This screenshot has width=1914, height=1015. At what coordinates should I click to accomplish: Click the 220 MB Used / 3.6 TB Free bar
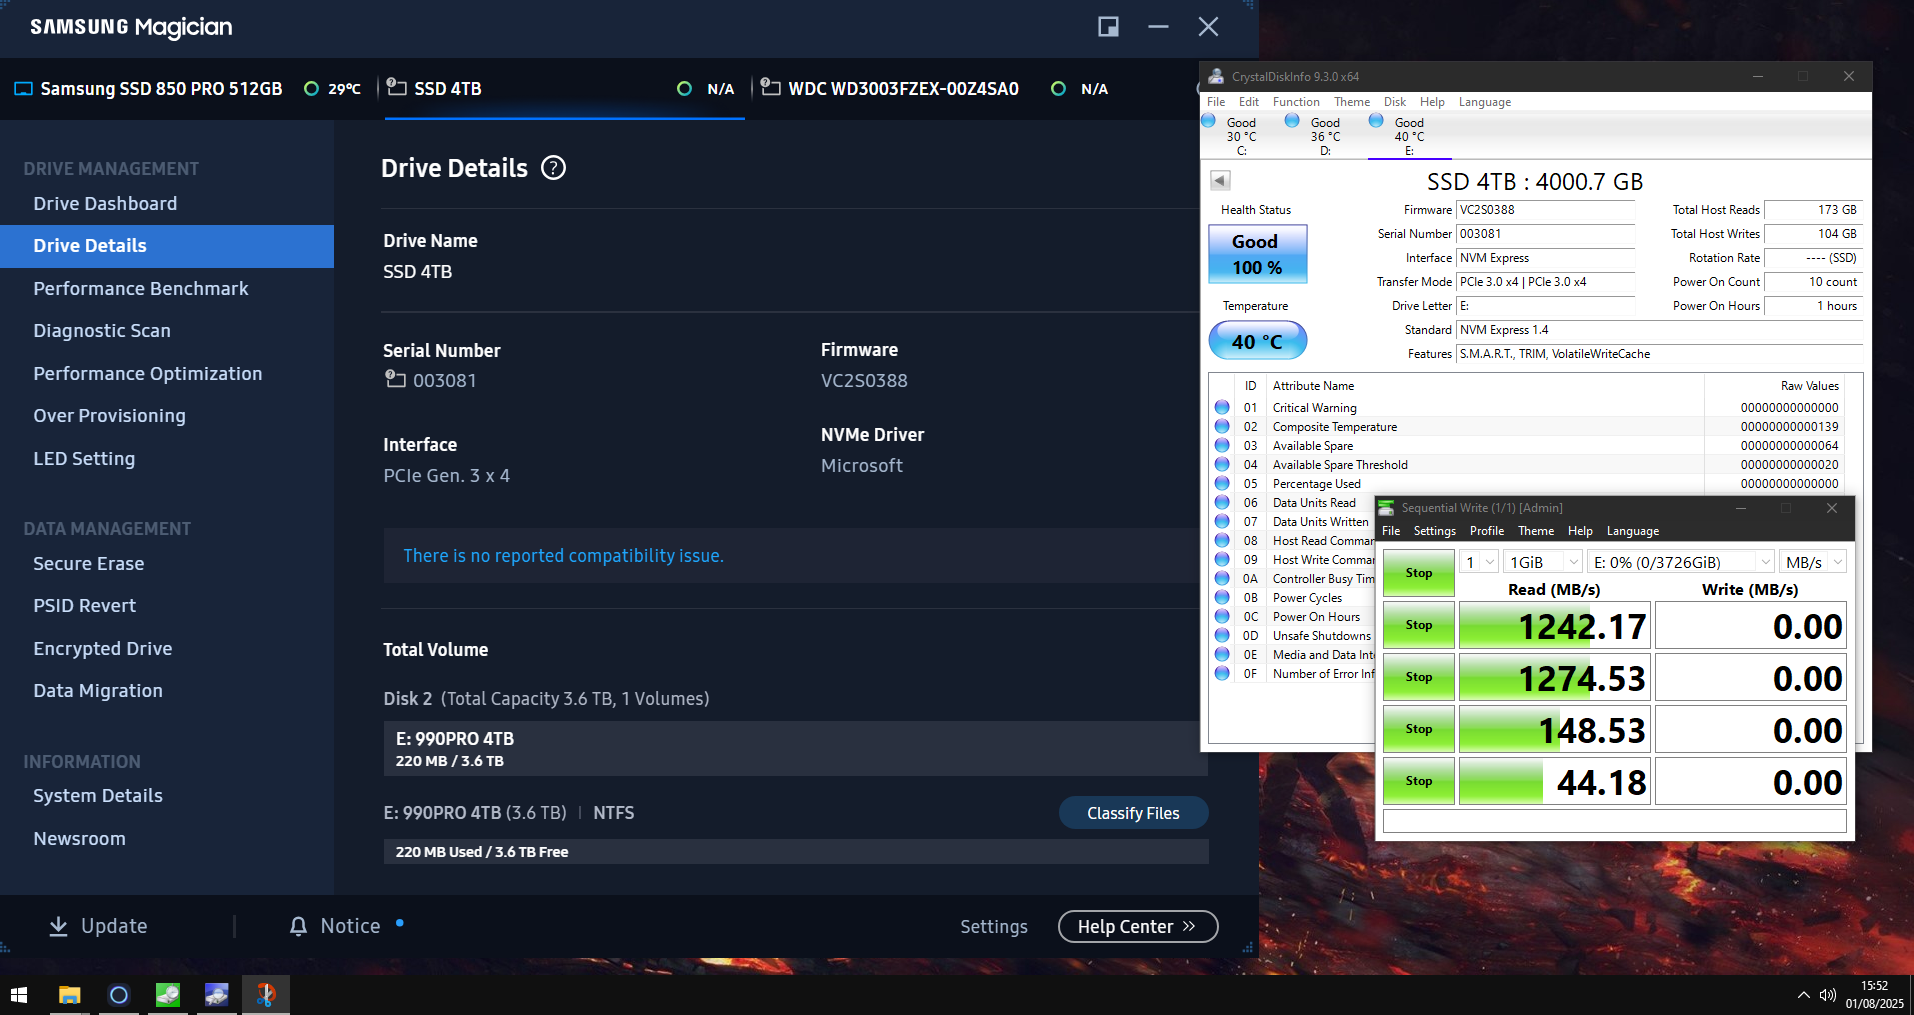(x=795, y=852)
